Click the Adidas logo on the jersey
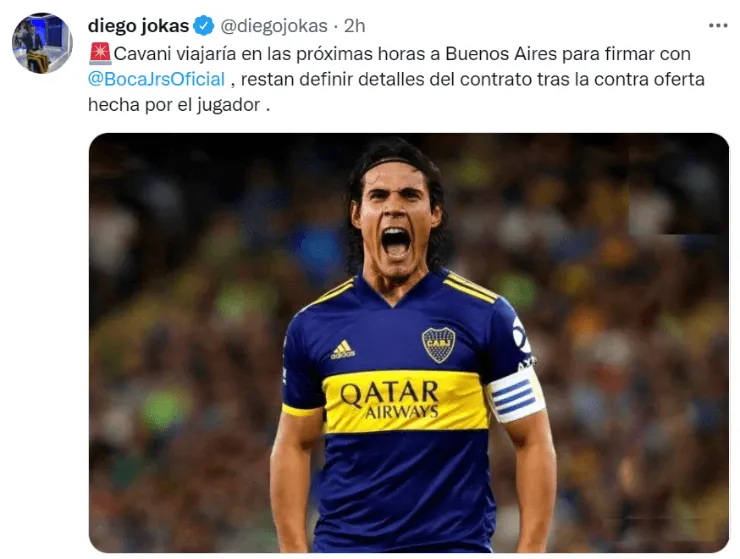 pos(343,350)
